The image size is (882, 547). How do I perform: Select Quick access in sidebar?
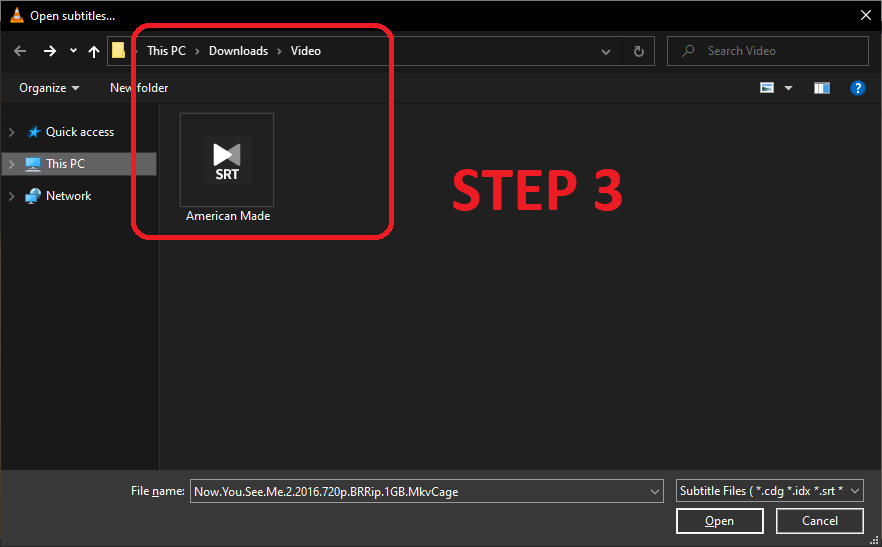point(80,132)
